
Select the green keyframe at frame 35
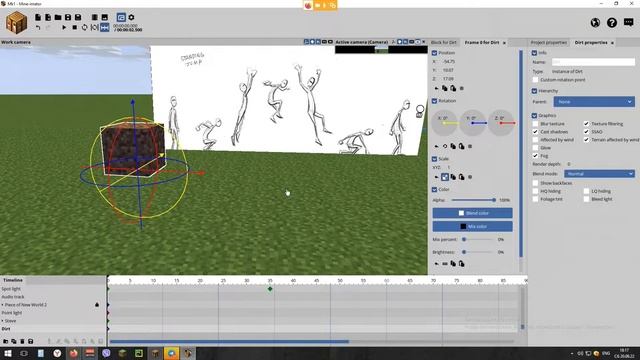tap(270, 289)
